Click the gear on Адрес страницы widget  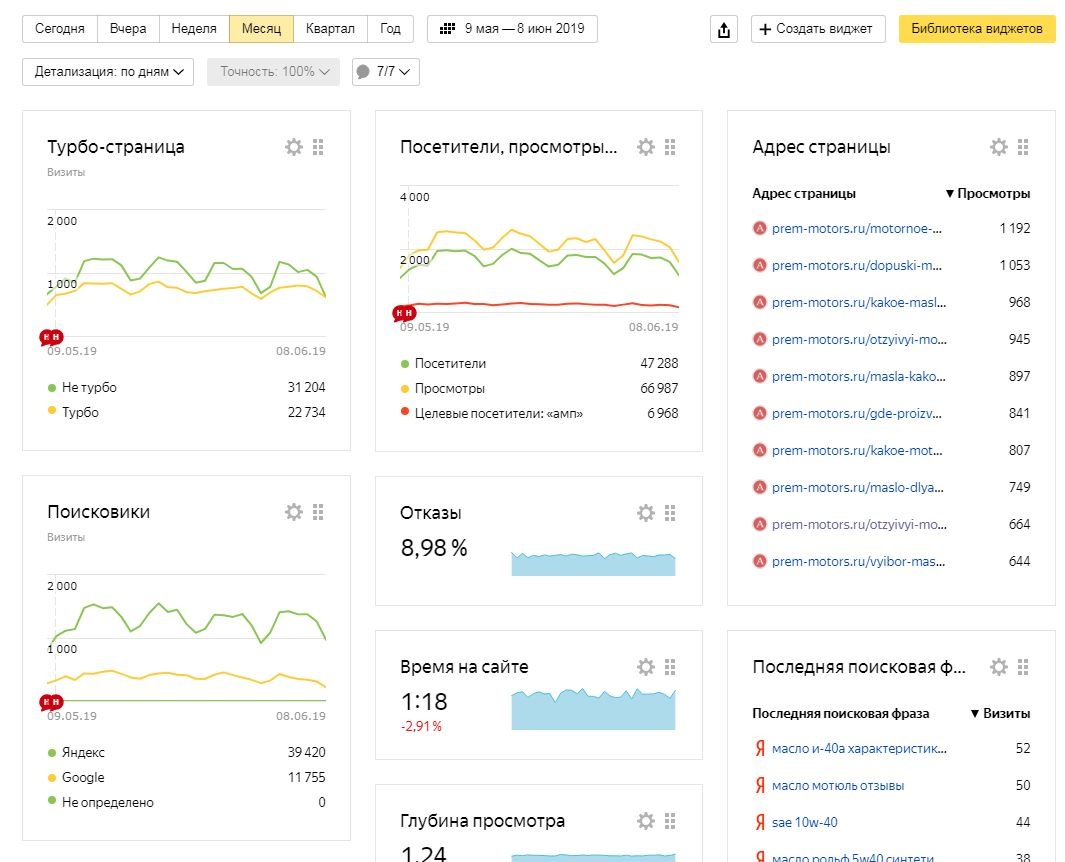[x=999, y=147]
